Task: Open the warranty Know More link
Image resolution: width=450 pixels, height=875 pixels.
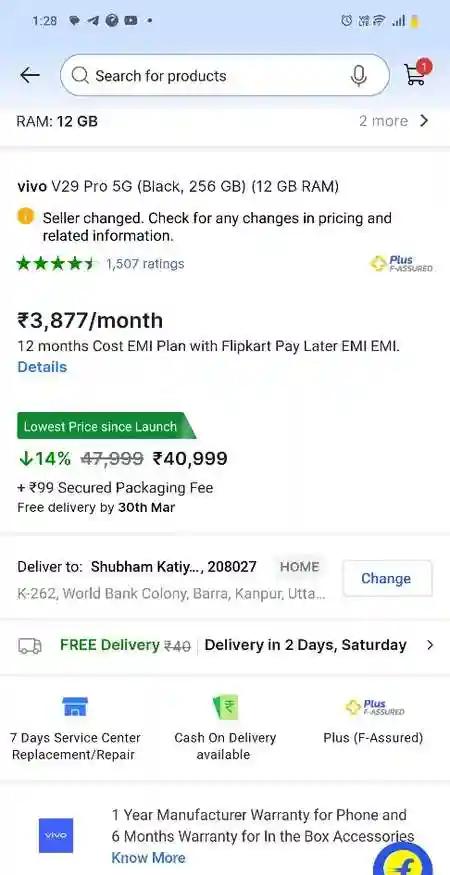Action: pyautogui.click(x=149, y=858)
